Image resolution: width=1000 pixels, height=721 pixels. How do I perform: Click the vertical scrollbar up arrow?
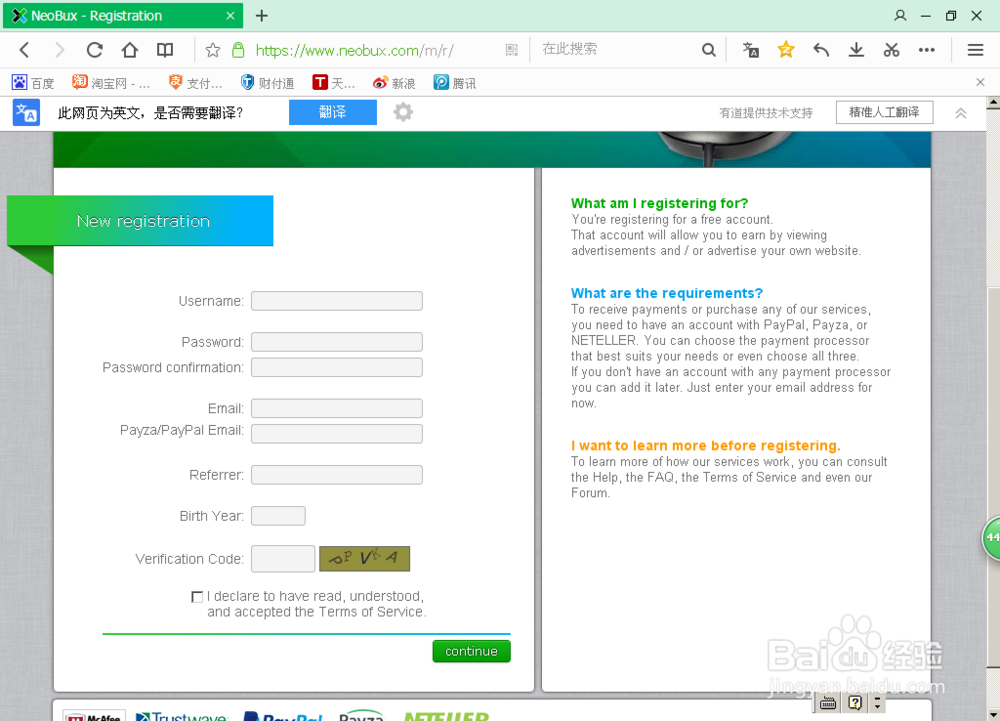(993, 103)
